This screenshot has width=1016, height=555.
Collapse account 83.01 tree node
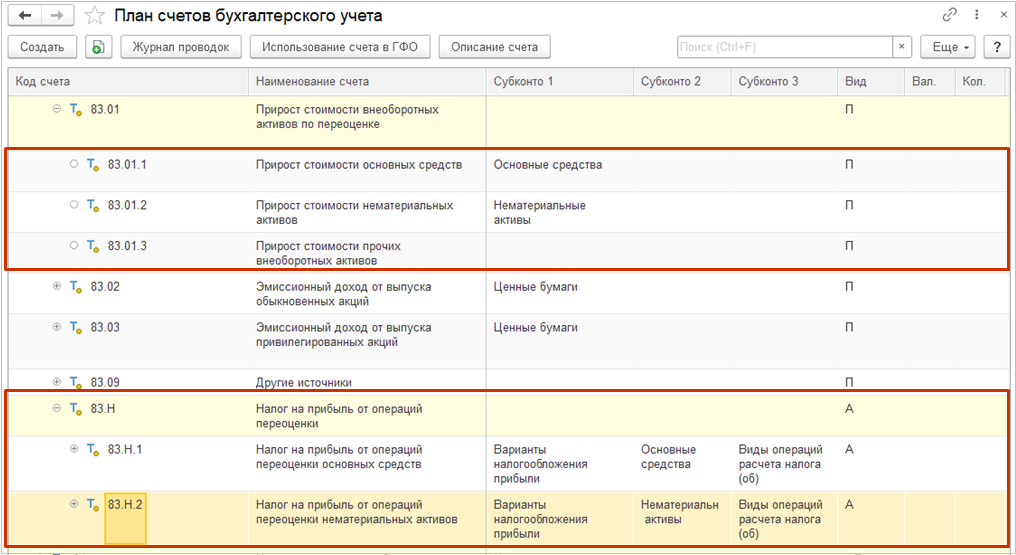click(x=56, y=109)
